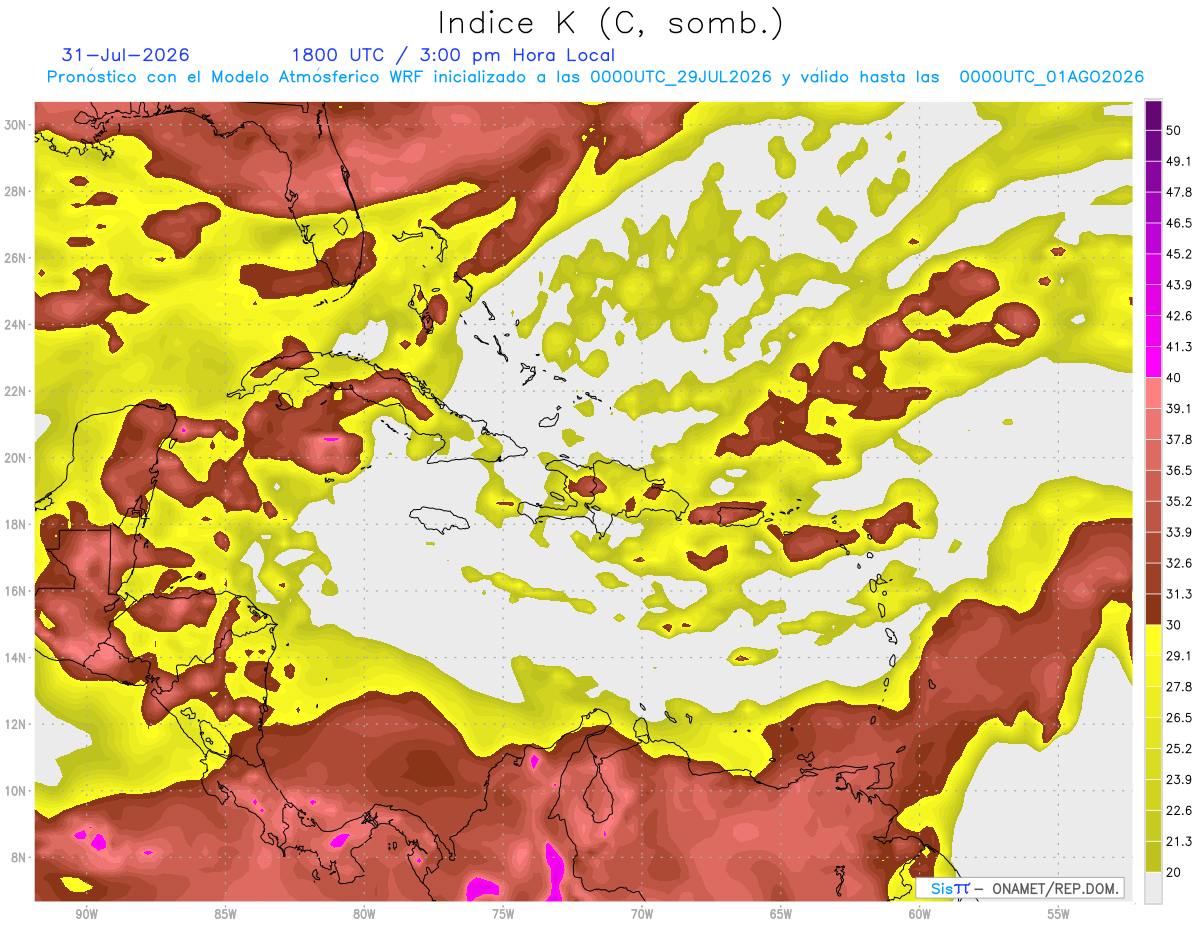Click the "28N" latitude label
Viewport: 1200px width, 927px height.
click(x=15, y=191)
